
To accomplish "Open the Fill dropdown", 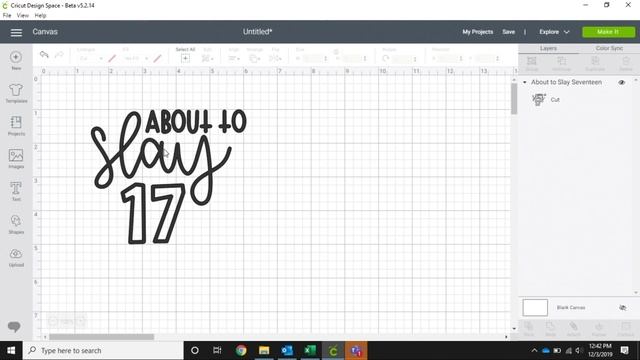I will (136, 59).
